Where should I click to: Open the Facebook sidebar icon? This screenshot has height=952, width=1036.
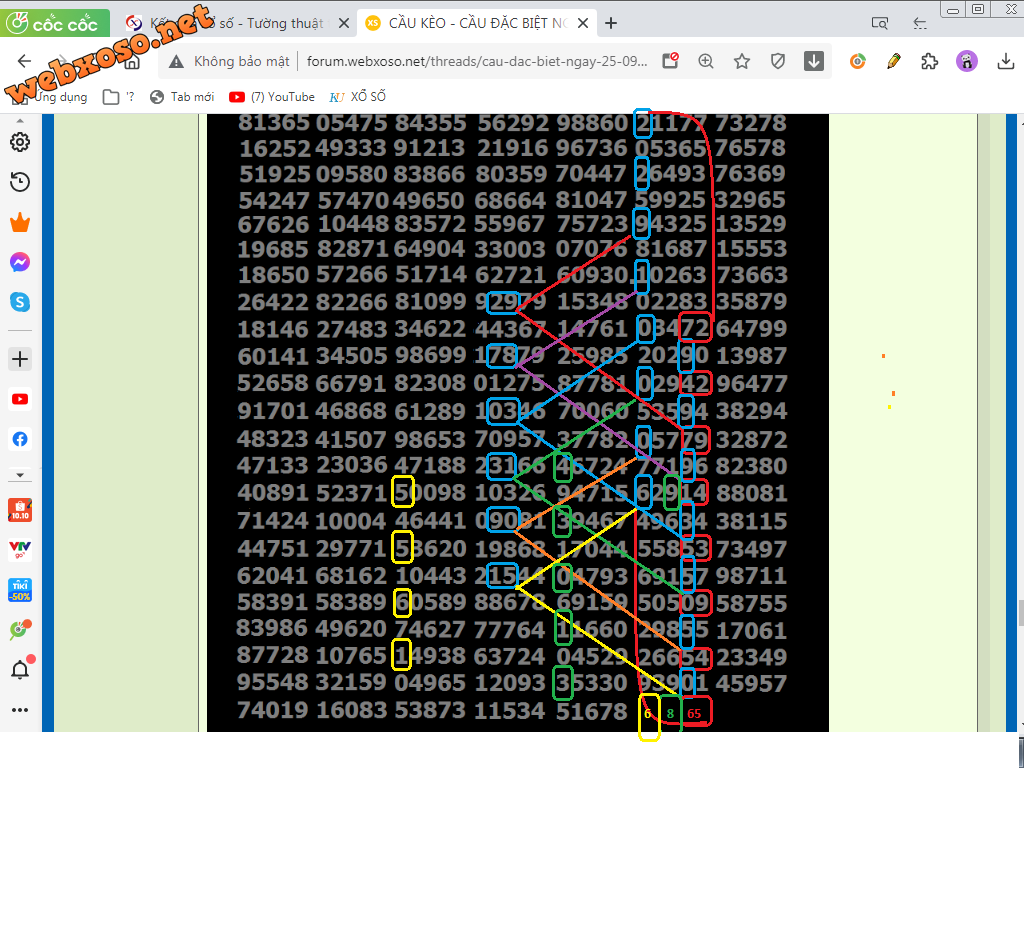(x=20, y=439)
